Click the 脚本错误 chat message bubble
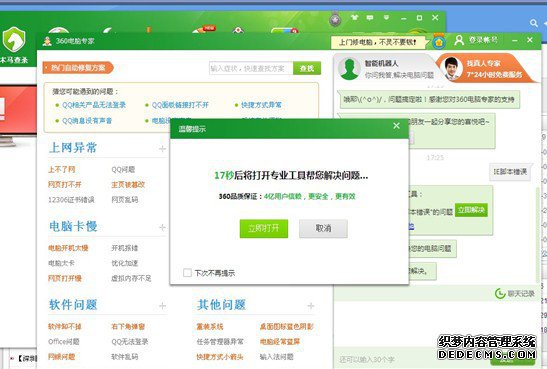The height and width of the screenshot is (369, 547). [x=510, y=172]
